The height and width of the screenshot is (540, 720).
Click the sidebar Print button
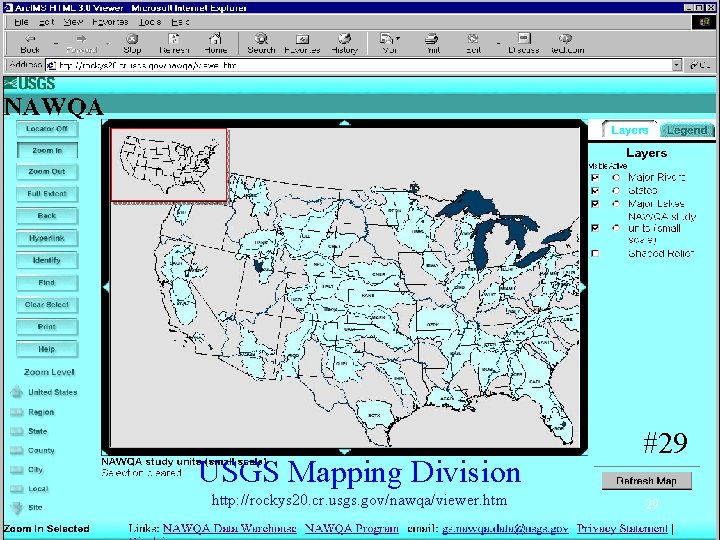pos(47,326)
